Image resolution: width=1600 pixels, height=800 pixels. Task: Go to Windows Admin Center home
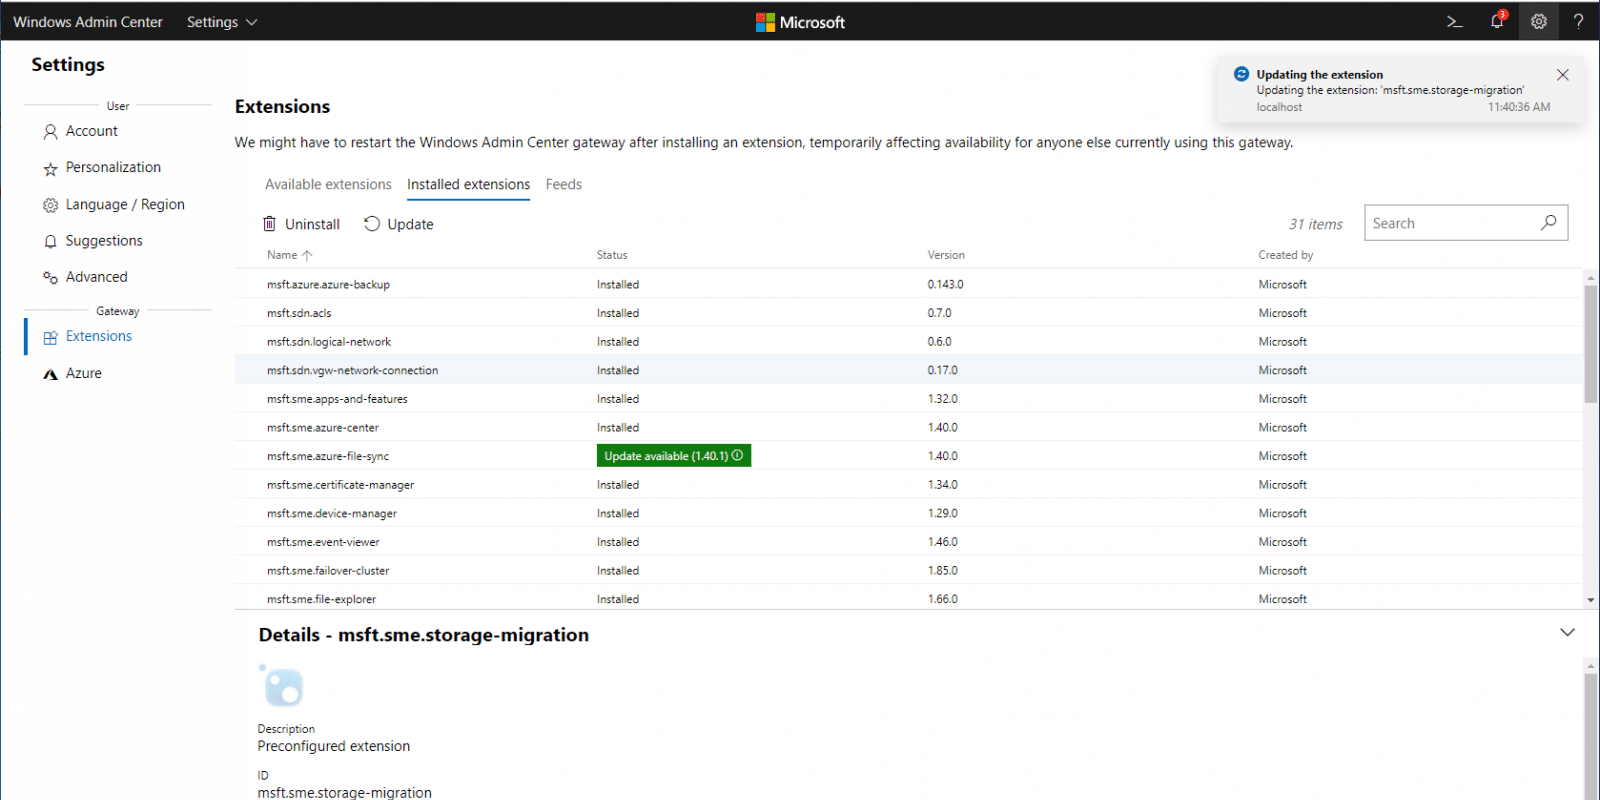coord(88,22)
